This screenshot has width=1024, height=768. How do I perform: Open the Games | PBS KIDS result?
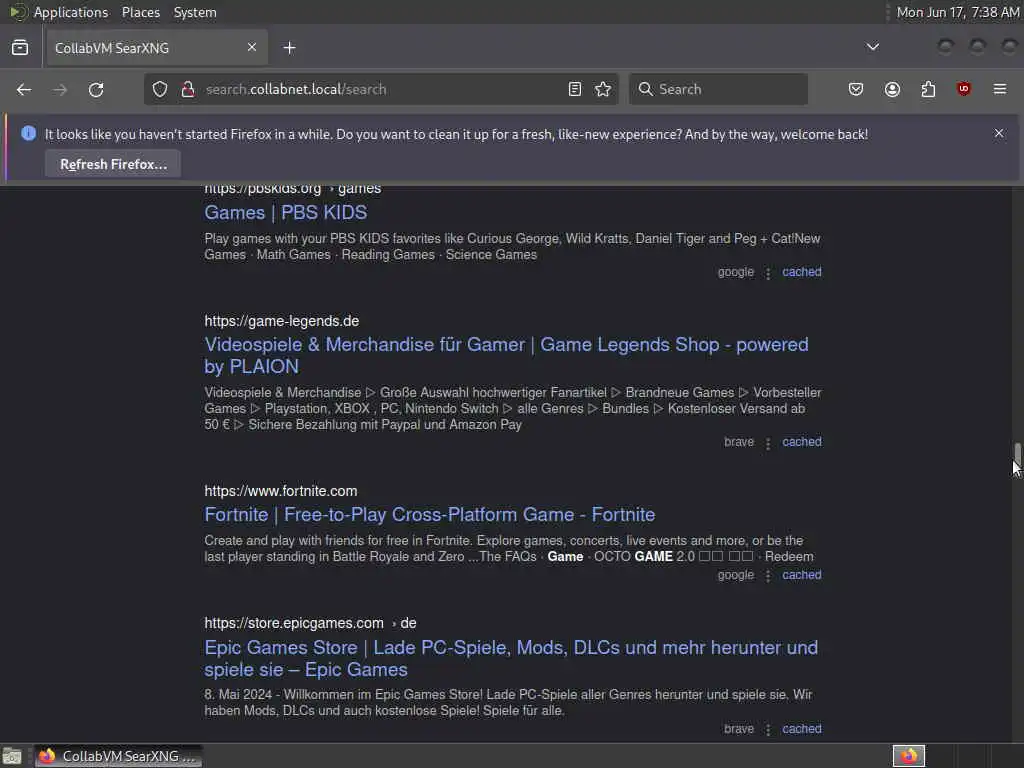tap(285, 212)
